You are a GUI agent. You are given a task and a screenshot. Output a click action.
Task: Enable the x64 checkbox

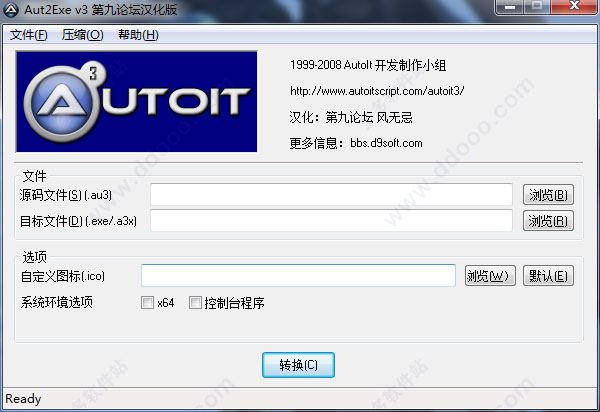(147, 303)
